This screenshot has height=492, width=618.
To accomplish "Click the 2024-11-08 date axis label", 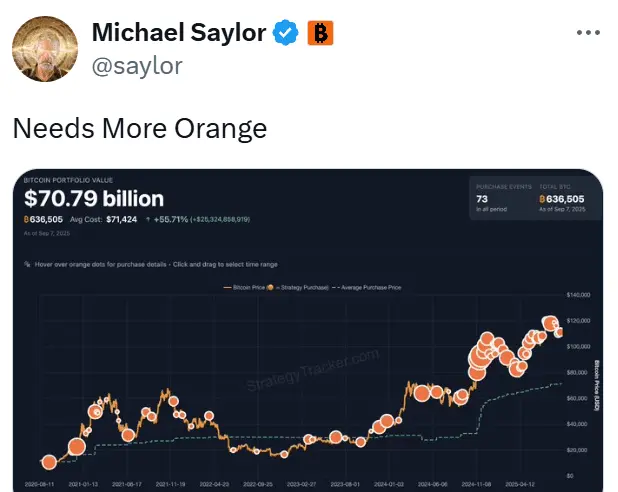I will [477, 484].
